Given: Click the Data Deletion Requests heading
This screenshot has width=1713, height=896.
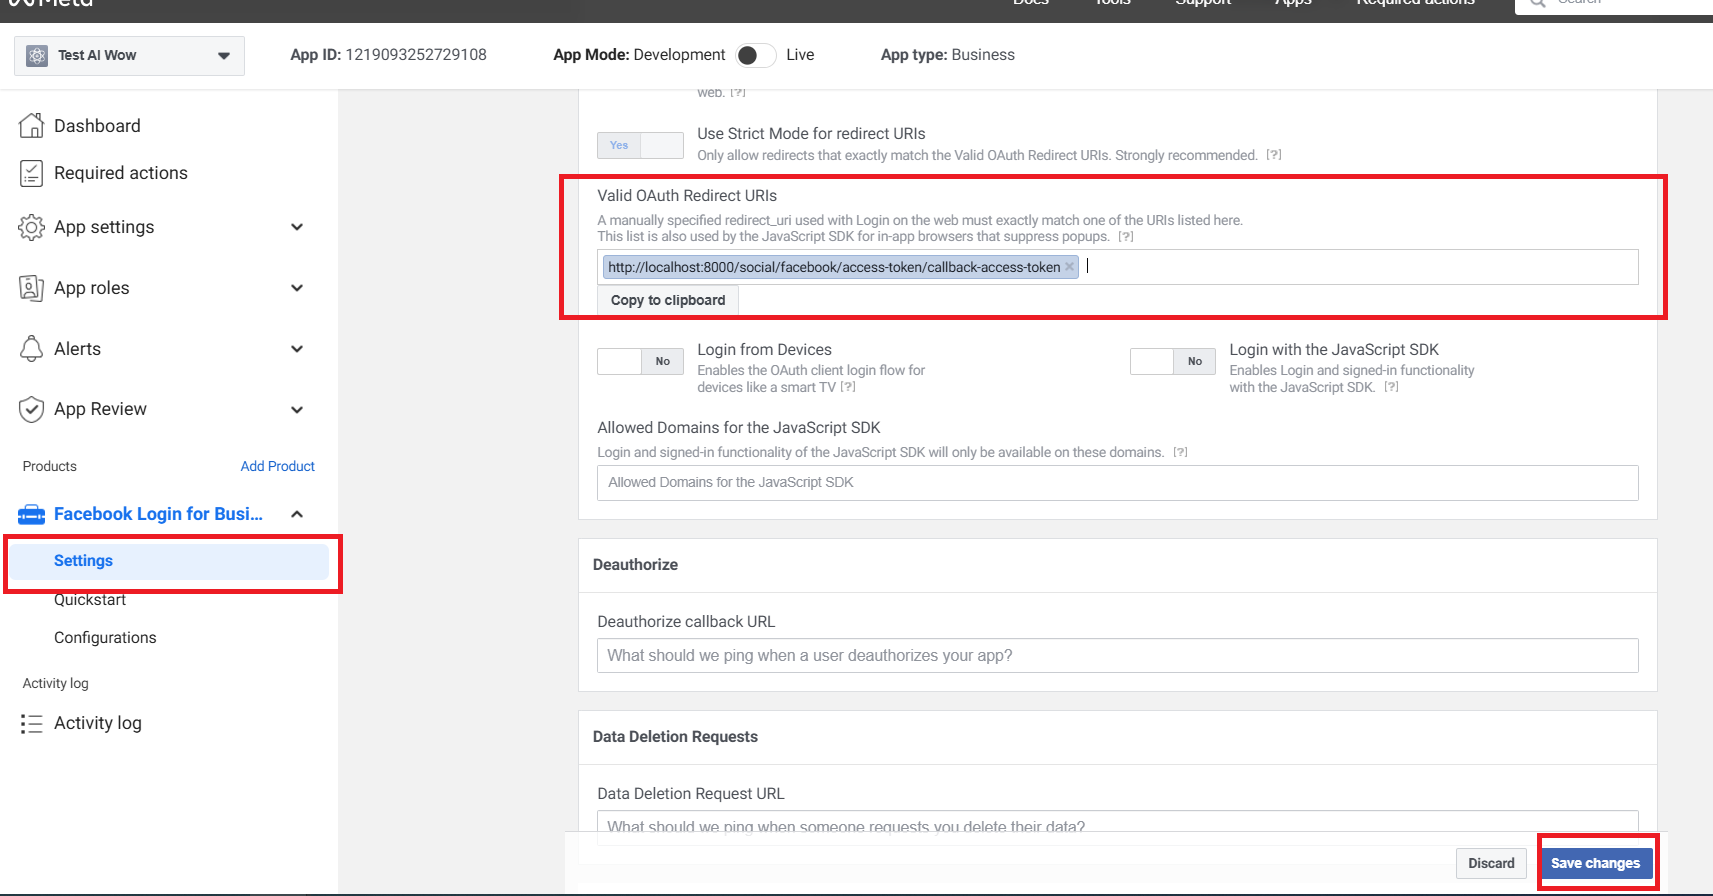Looking at the screenshot, I should (675, 737).
